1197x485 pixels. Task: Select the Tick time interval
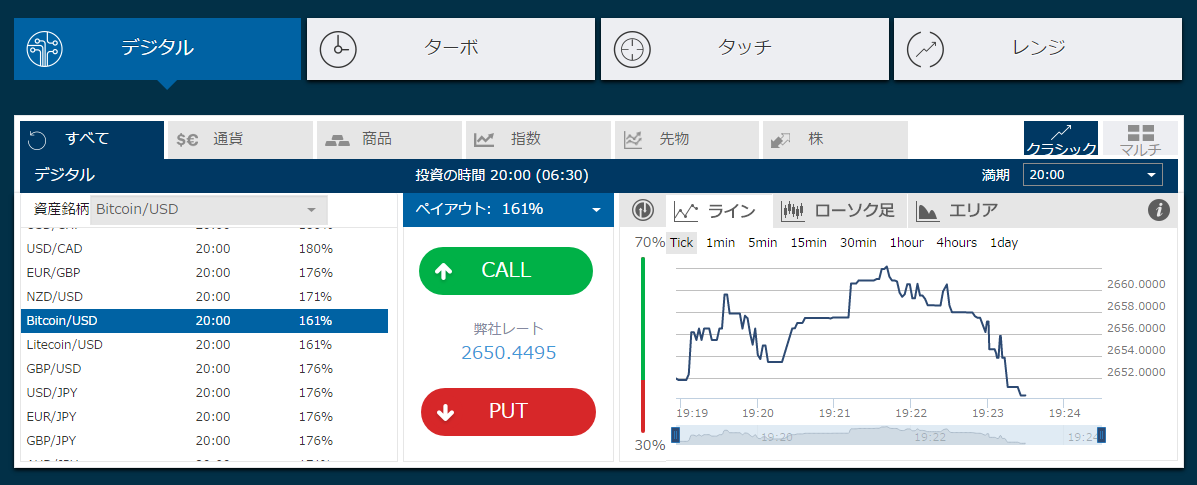click(682, 243)
